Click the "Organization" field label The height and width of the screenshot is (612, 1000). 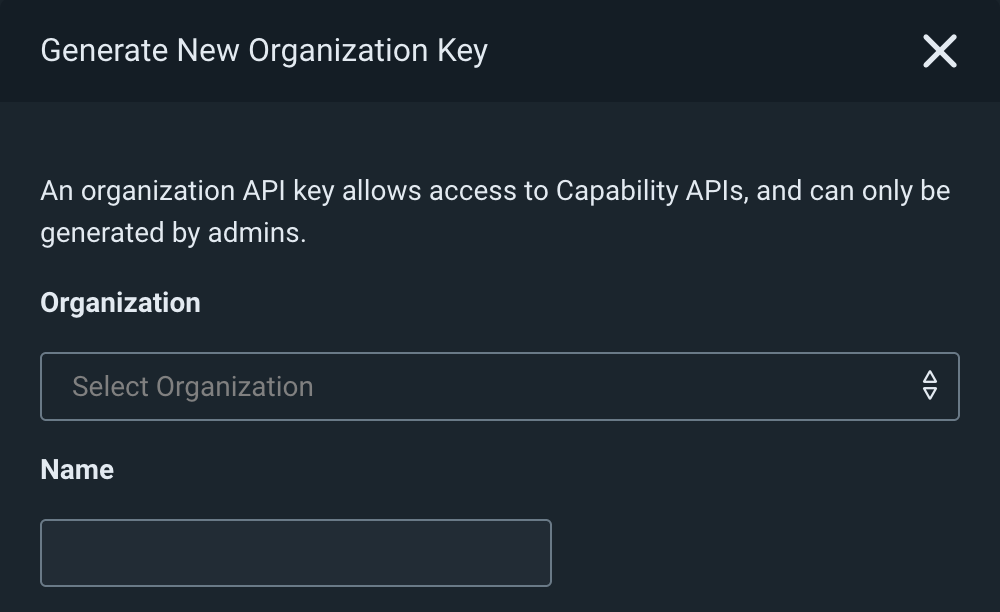(120, 303)
